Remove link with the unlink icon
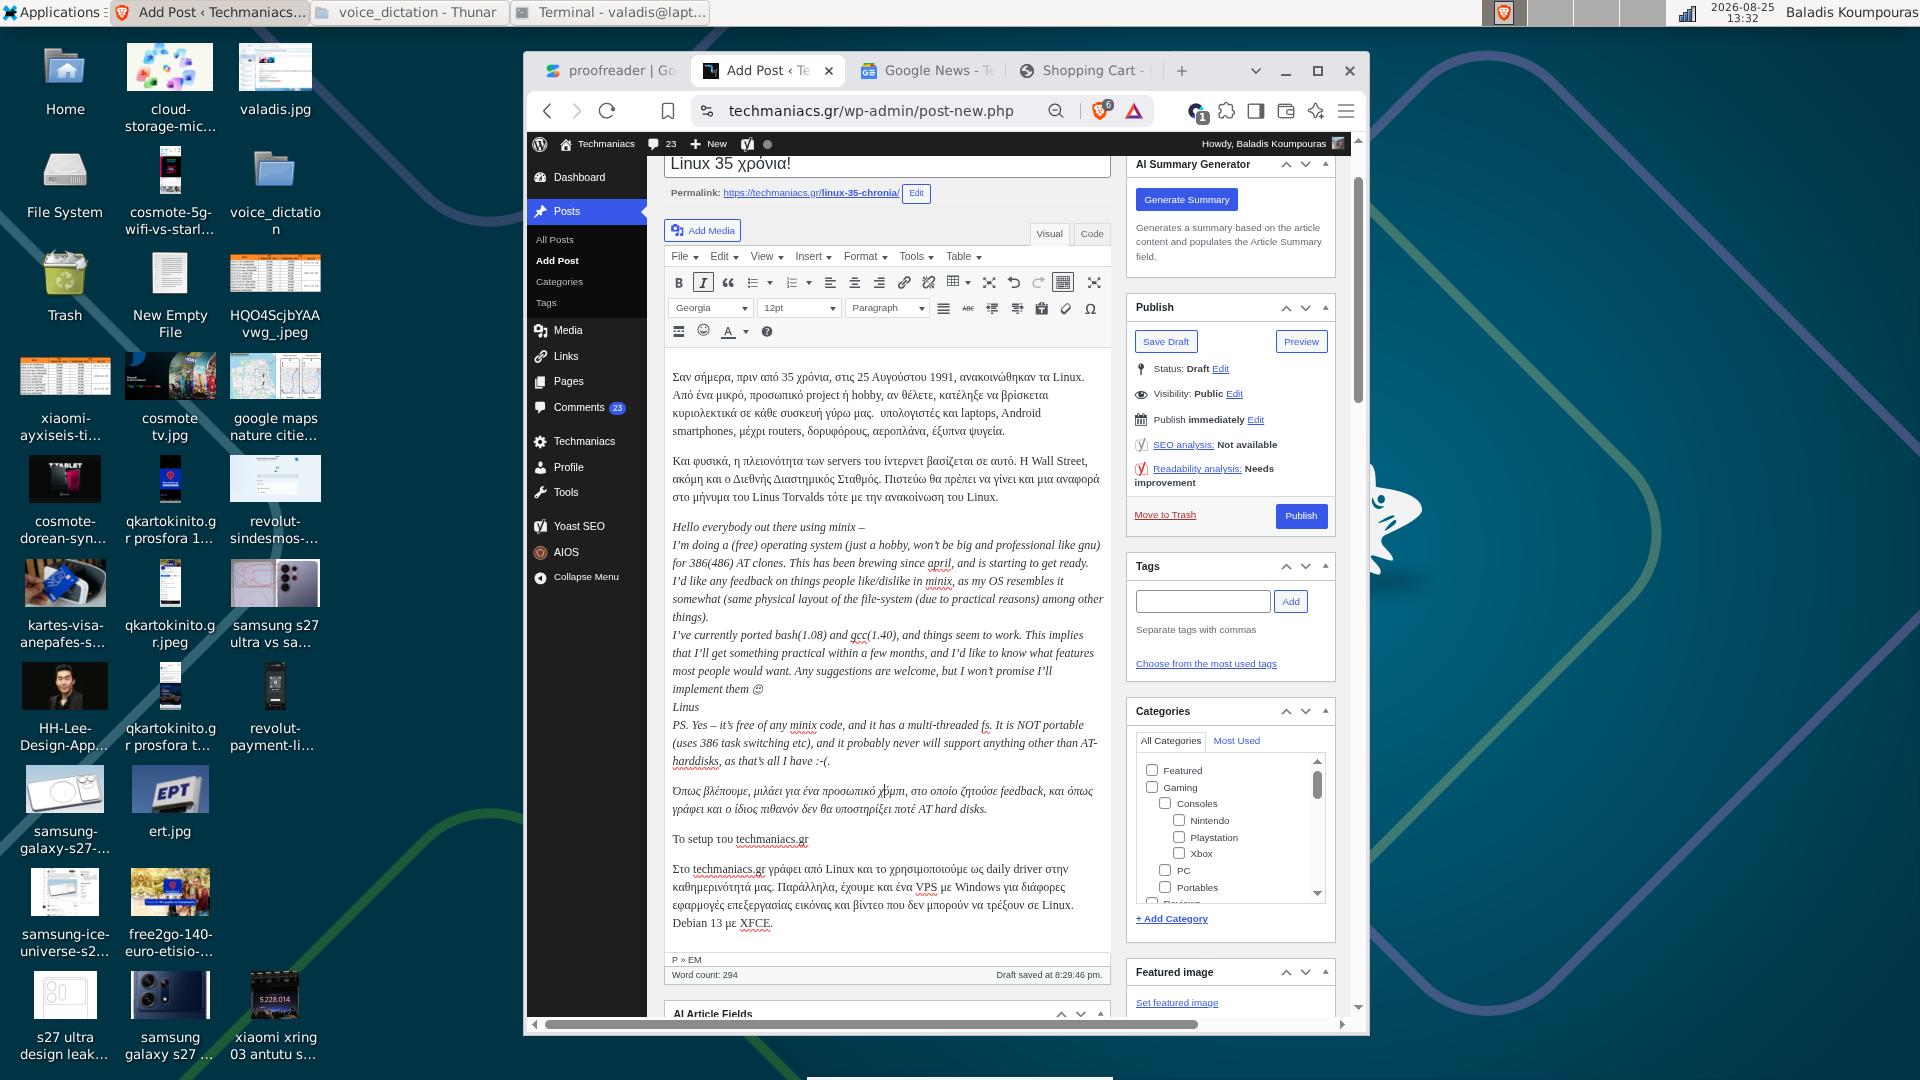 click(x=928, y=283)
